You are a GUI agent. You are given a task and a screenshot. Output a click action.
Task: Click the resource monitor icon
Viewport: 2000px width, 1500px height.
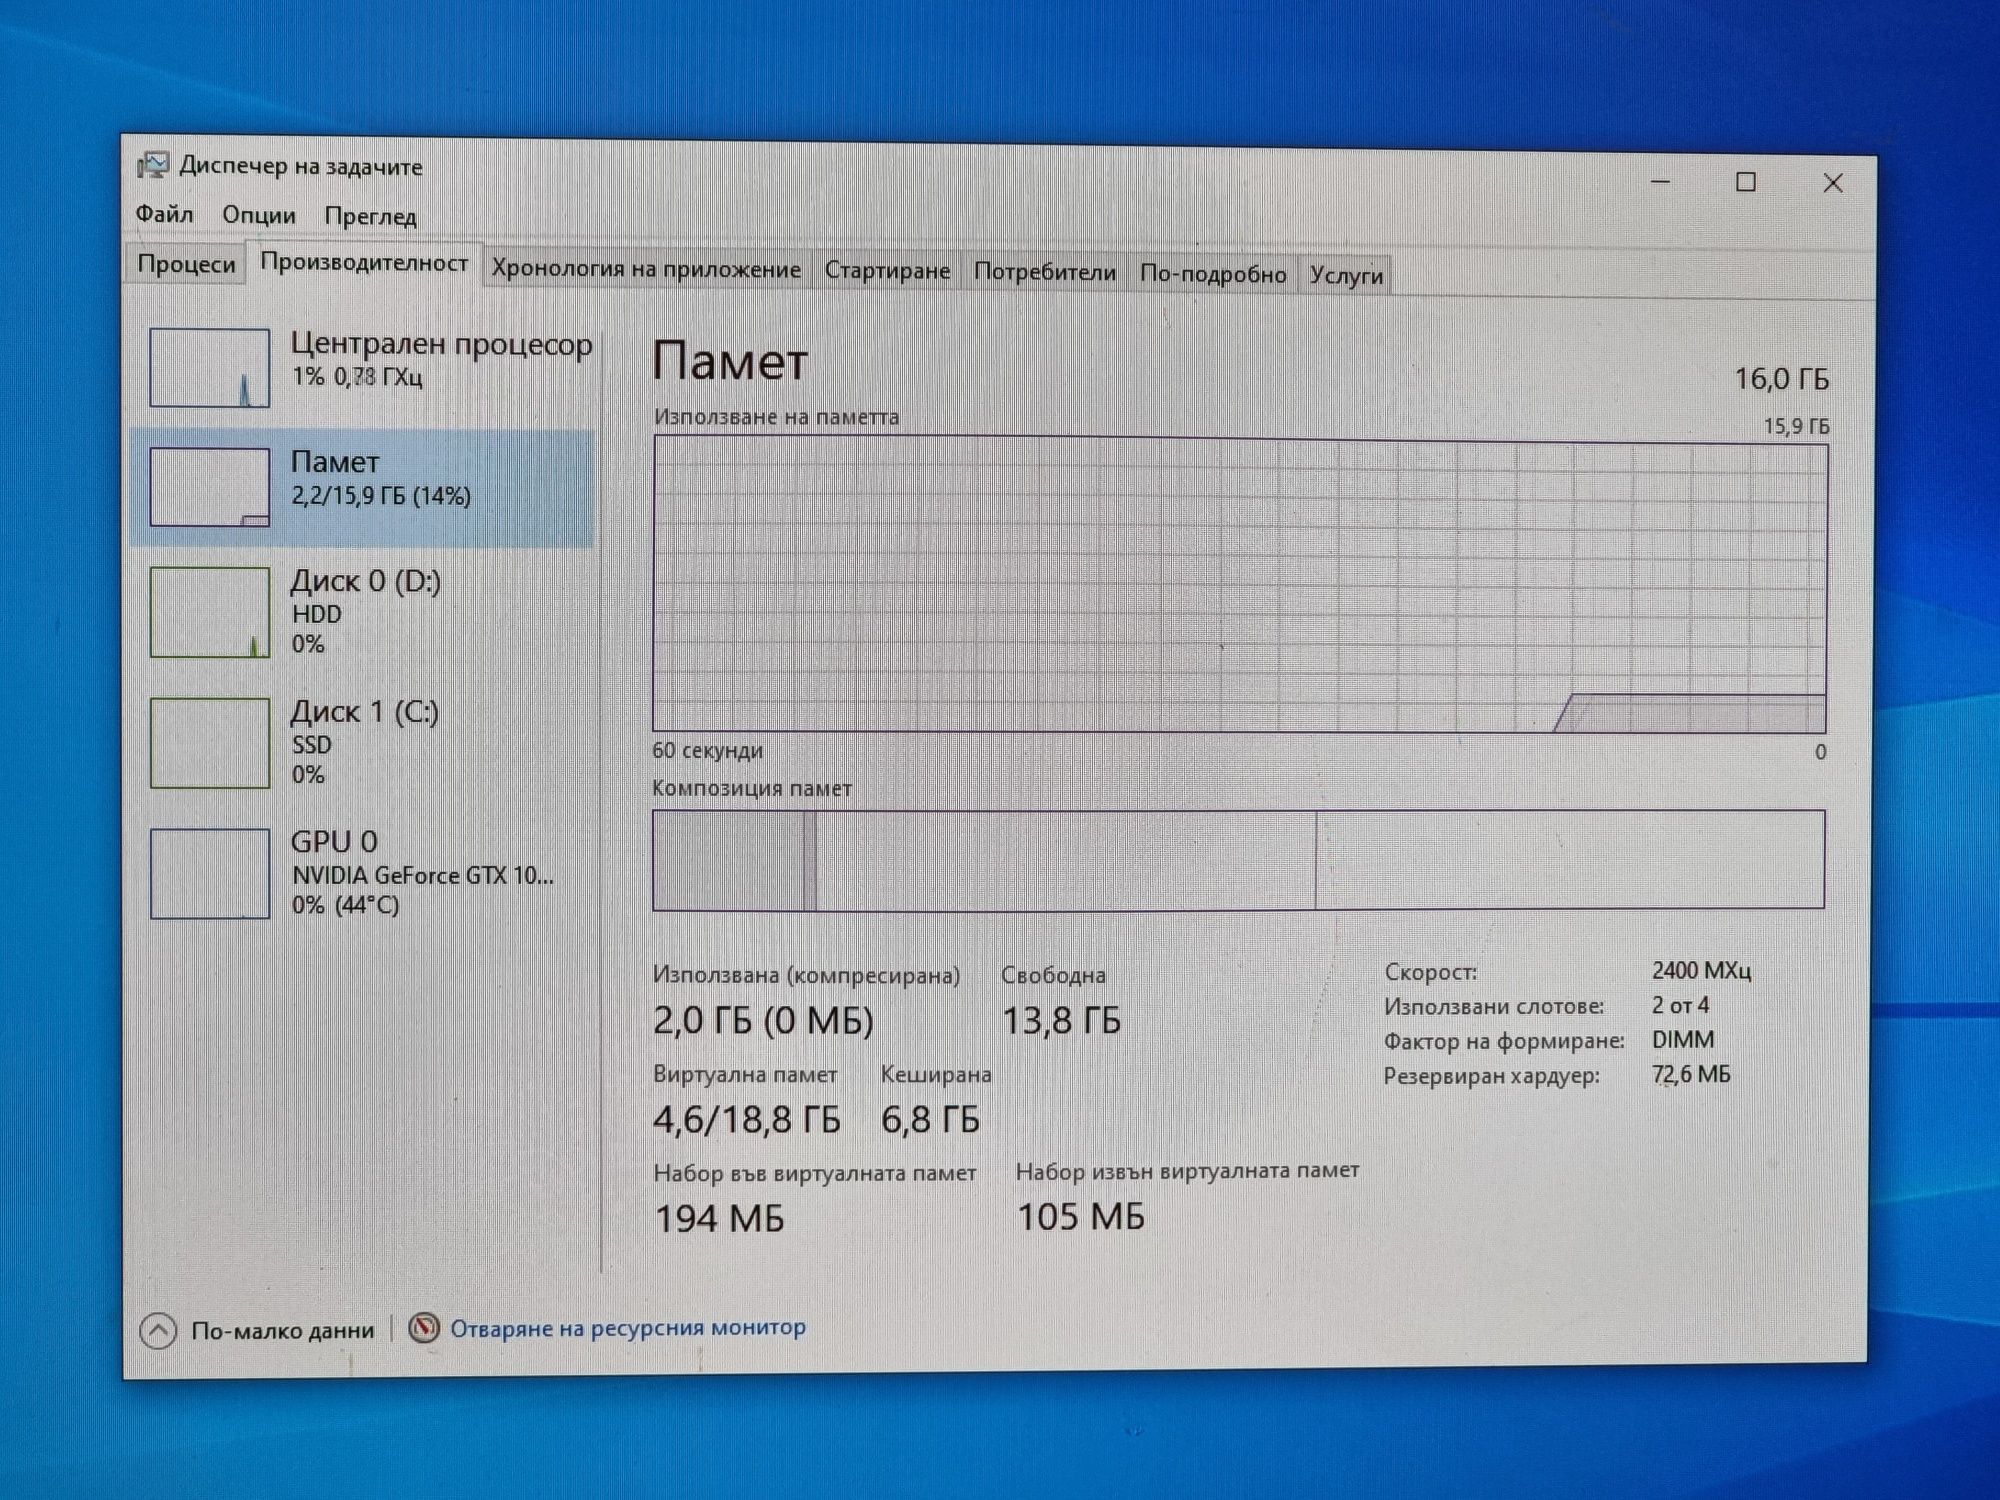click(424, 1328)
